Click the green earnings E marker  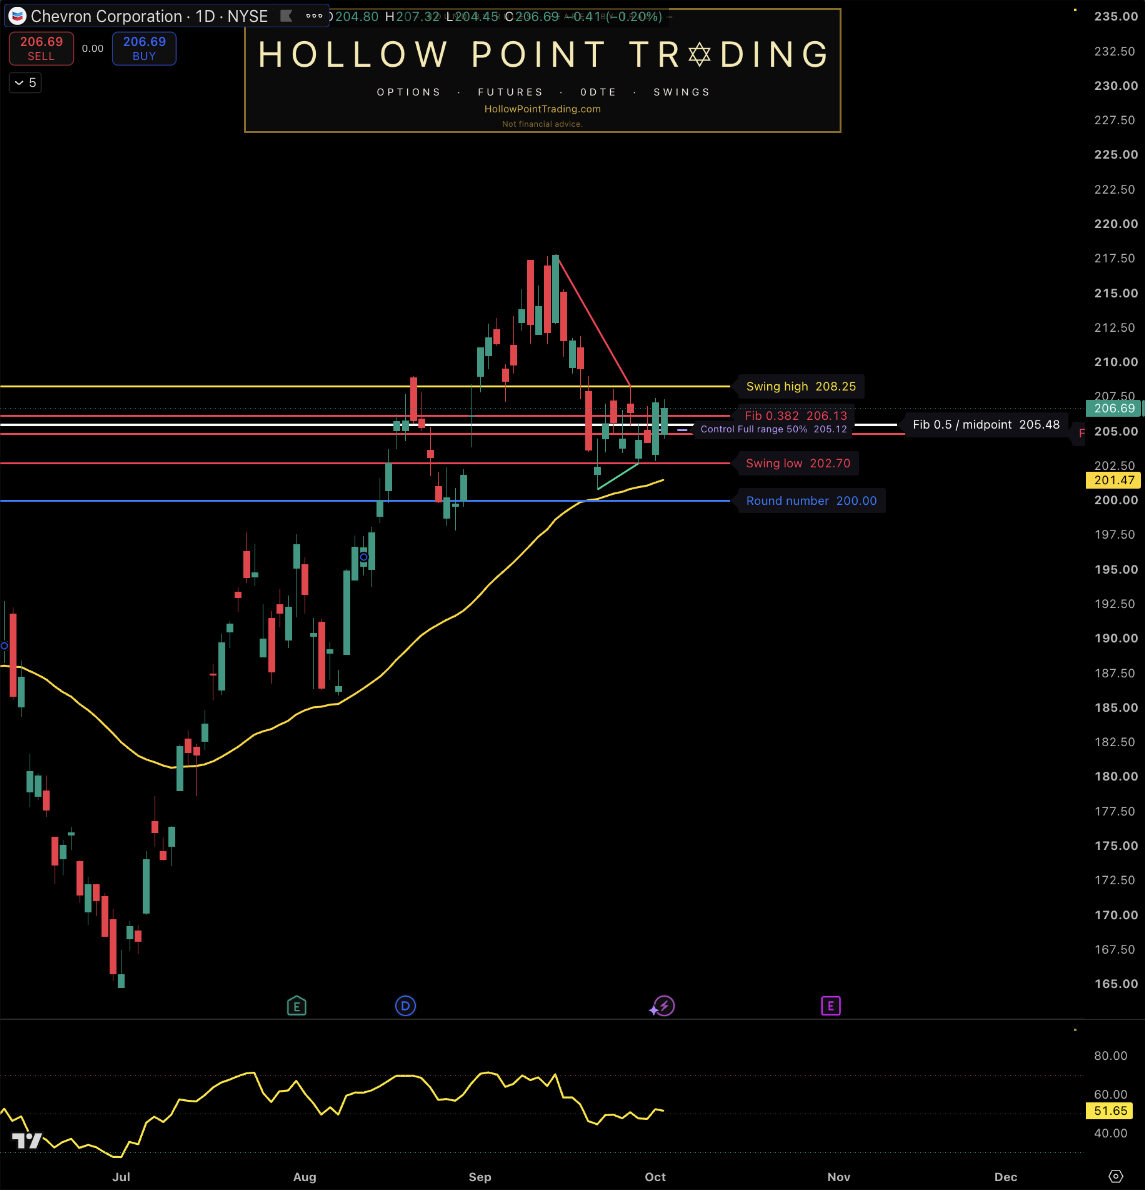297,1006
